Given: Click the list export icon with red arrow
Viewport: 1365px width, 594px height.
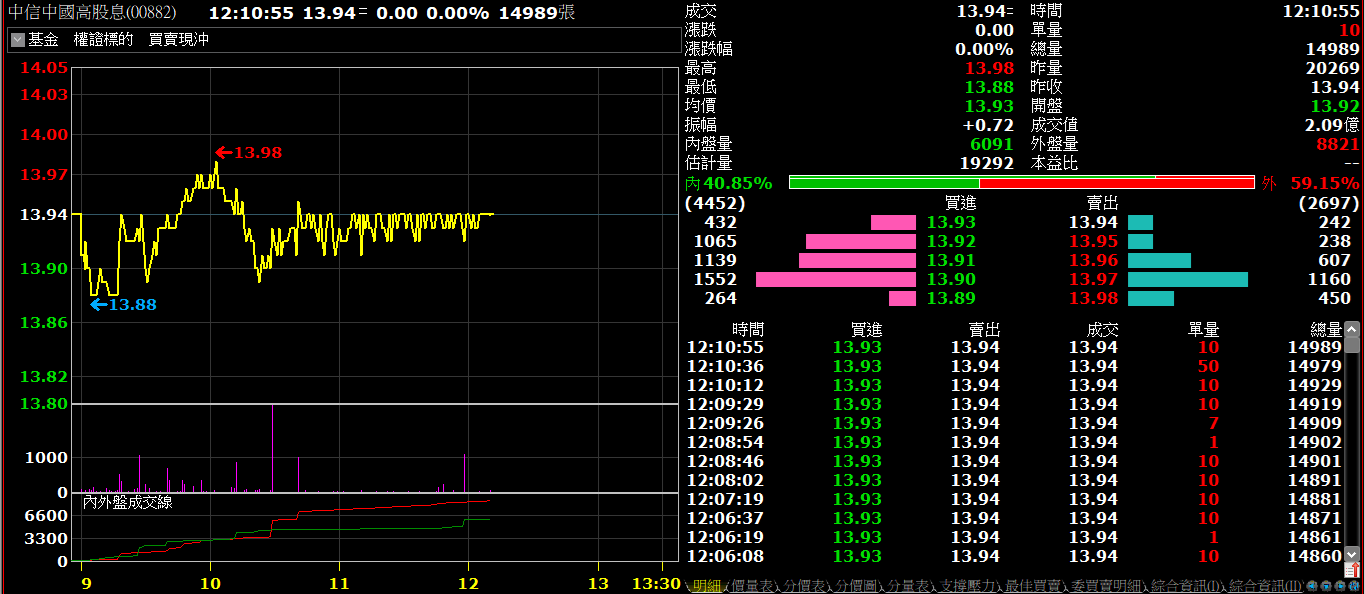Looking at the screenshot, I should [1352, 570].
